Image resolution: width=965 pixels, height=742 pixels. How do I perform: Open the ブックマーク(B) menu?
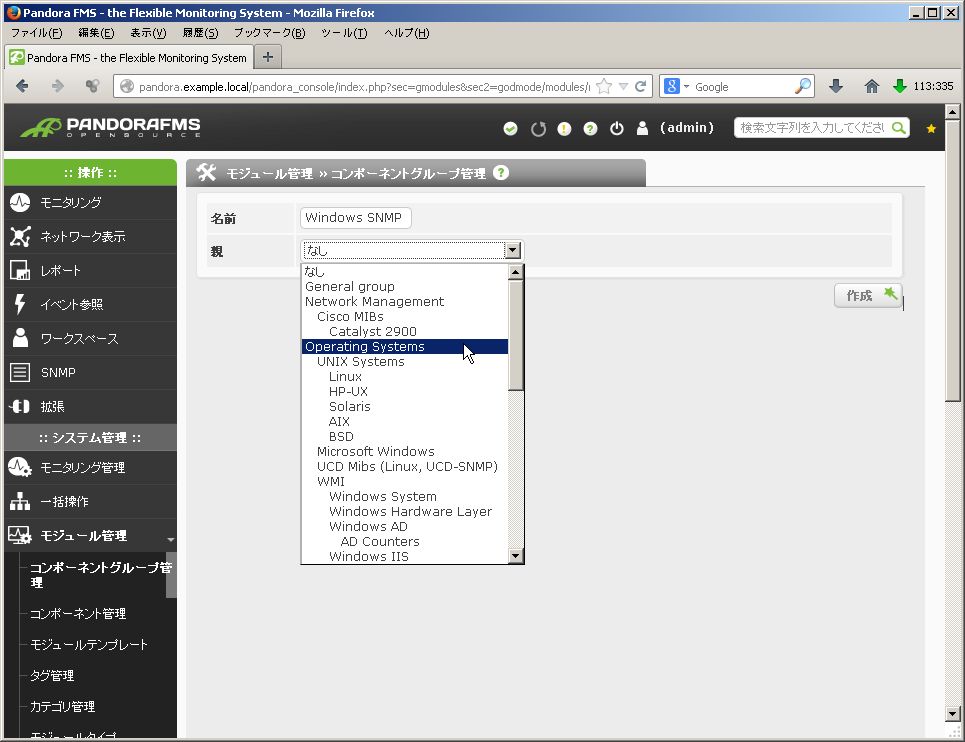[x=270, y=33]
